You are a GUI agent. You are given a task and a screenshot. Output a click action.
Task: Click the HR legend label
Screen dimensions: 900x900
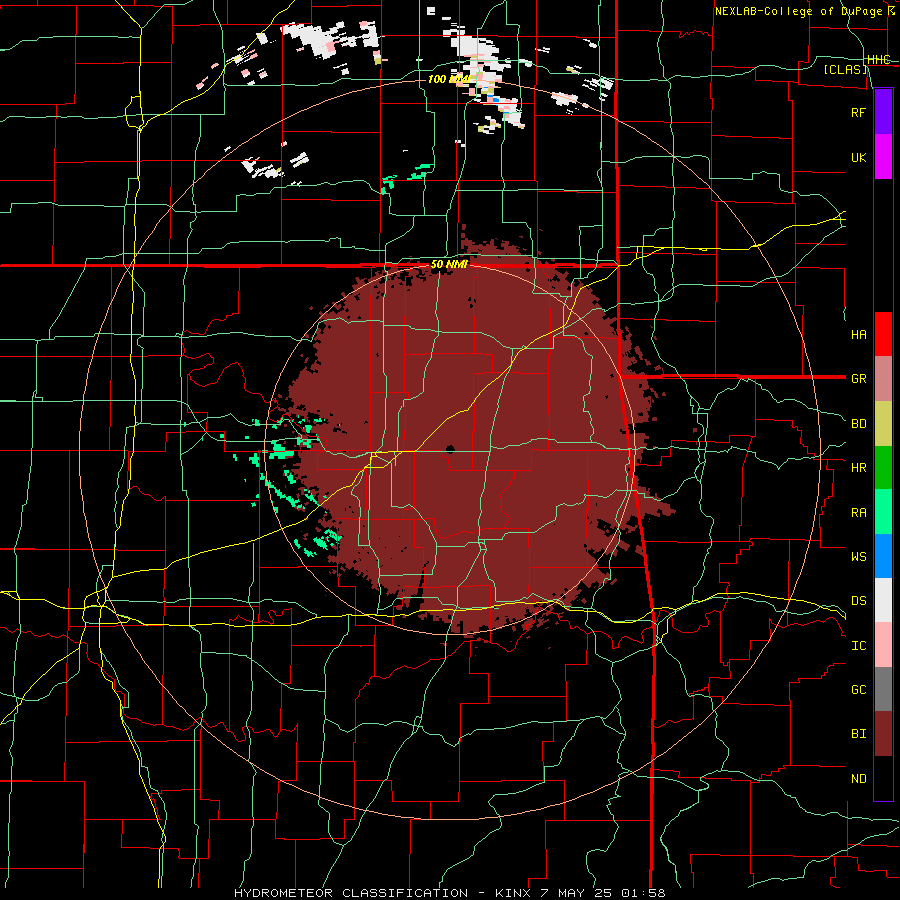point(858,468)
